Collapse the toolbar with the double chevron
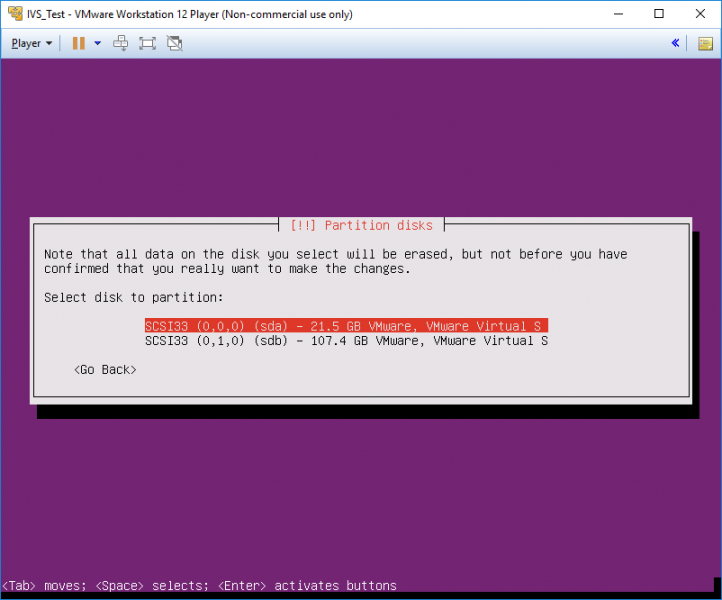Screen dimensions: 722x600 click(x=675, y=43)
